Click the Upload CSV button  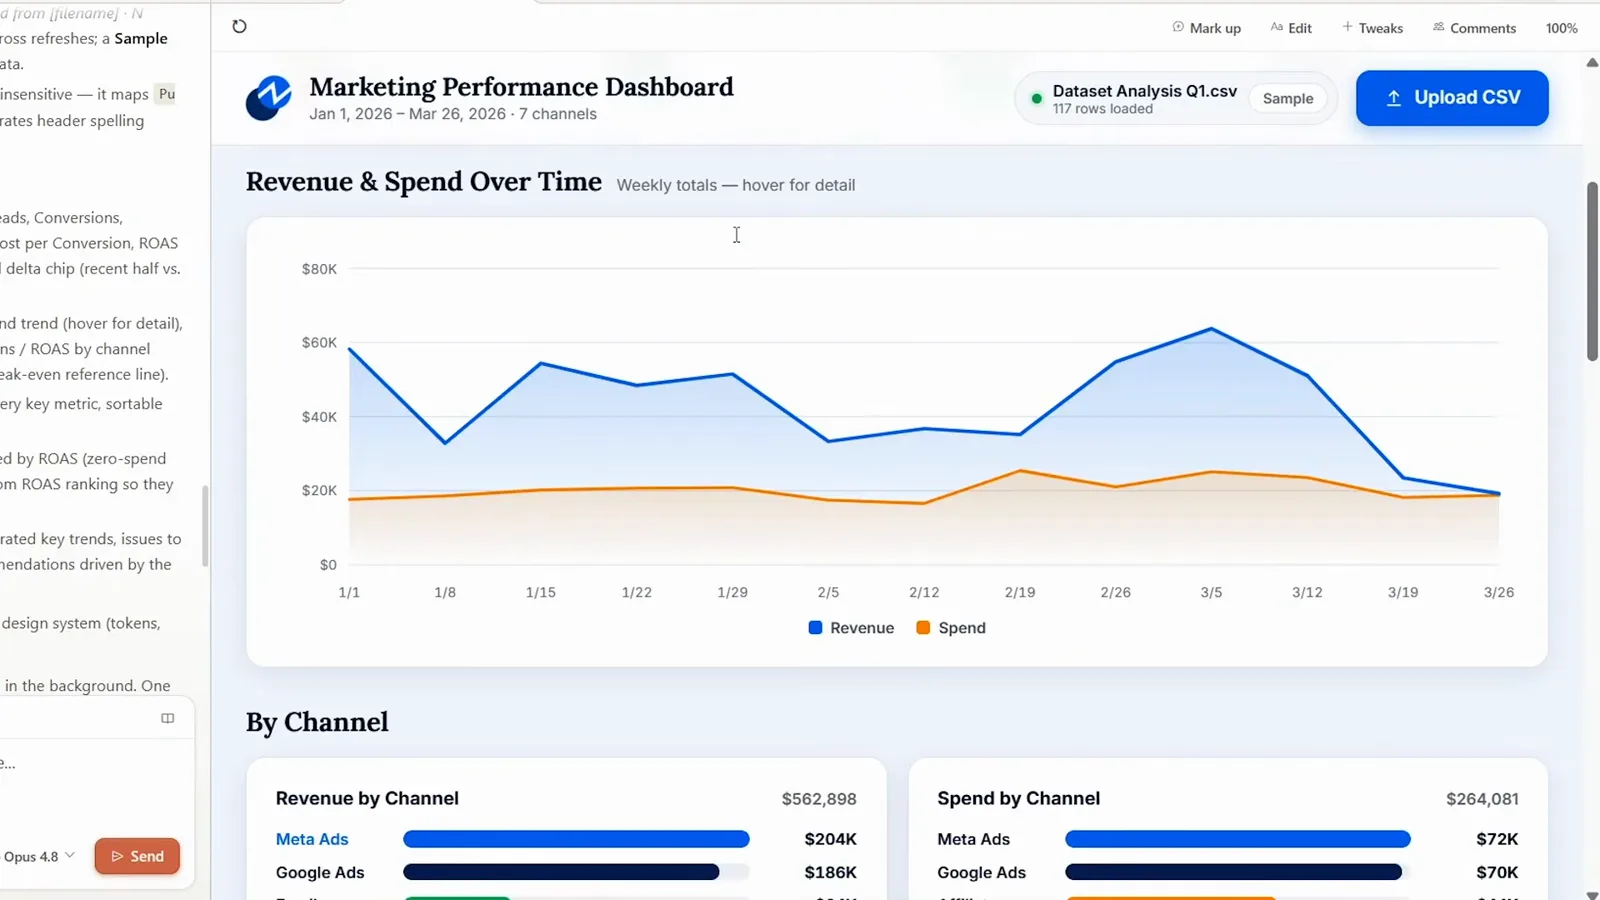point(1452,98)
